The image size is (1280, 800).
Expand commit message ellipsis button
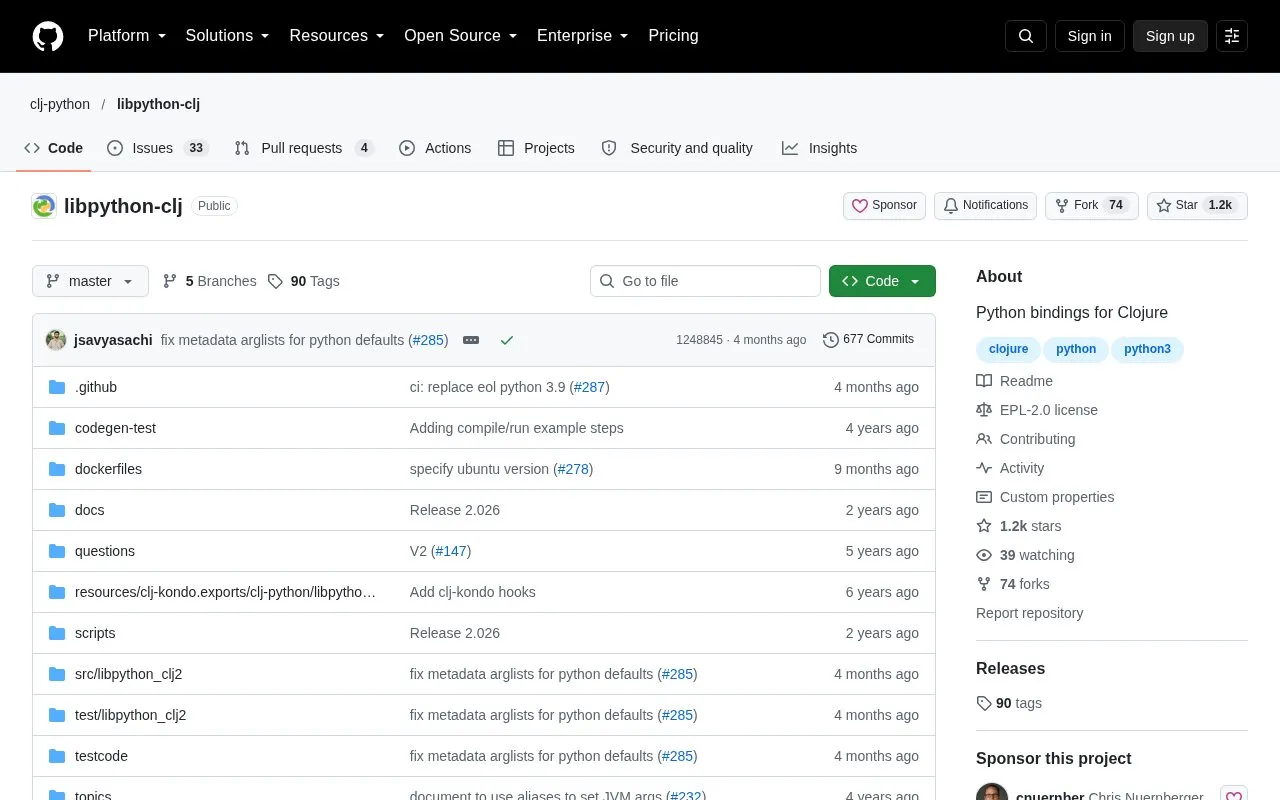471,340
